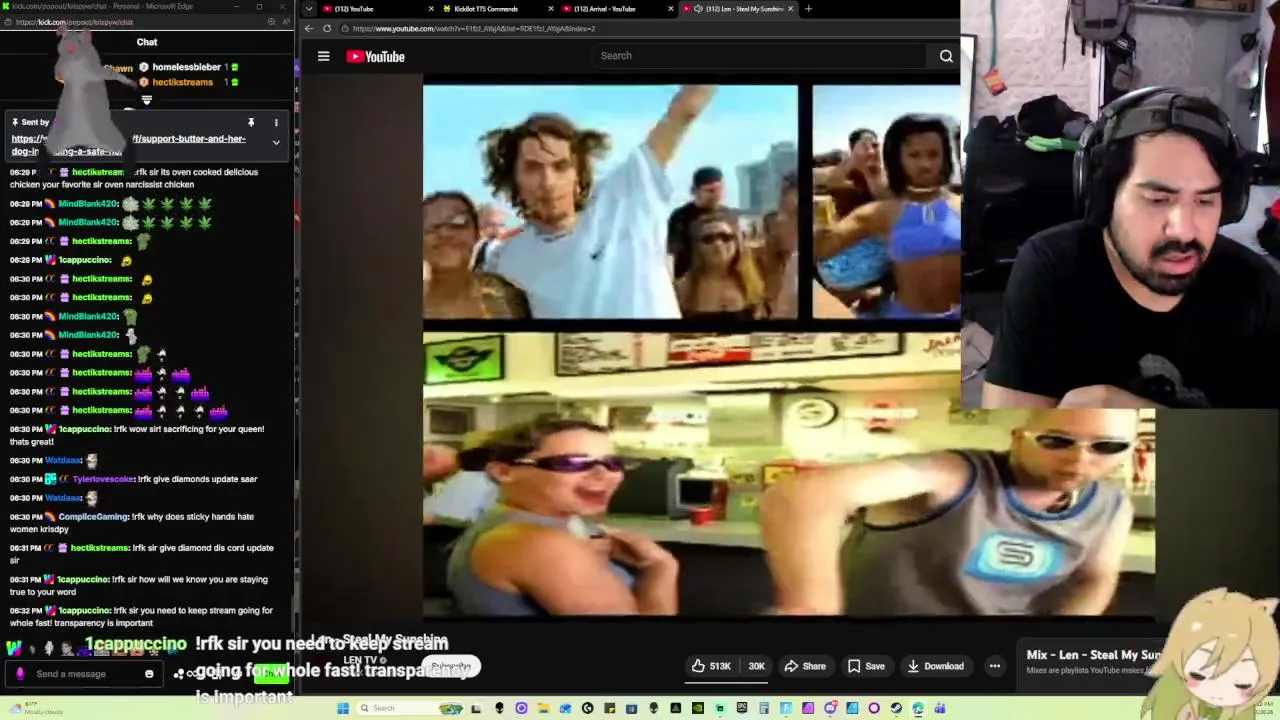Image resolution: width=1280 pixels, height=720 pixels.
Task: Download the YouTube video
Action: (x=935, y=666)
